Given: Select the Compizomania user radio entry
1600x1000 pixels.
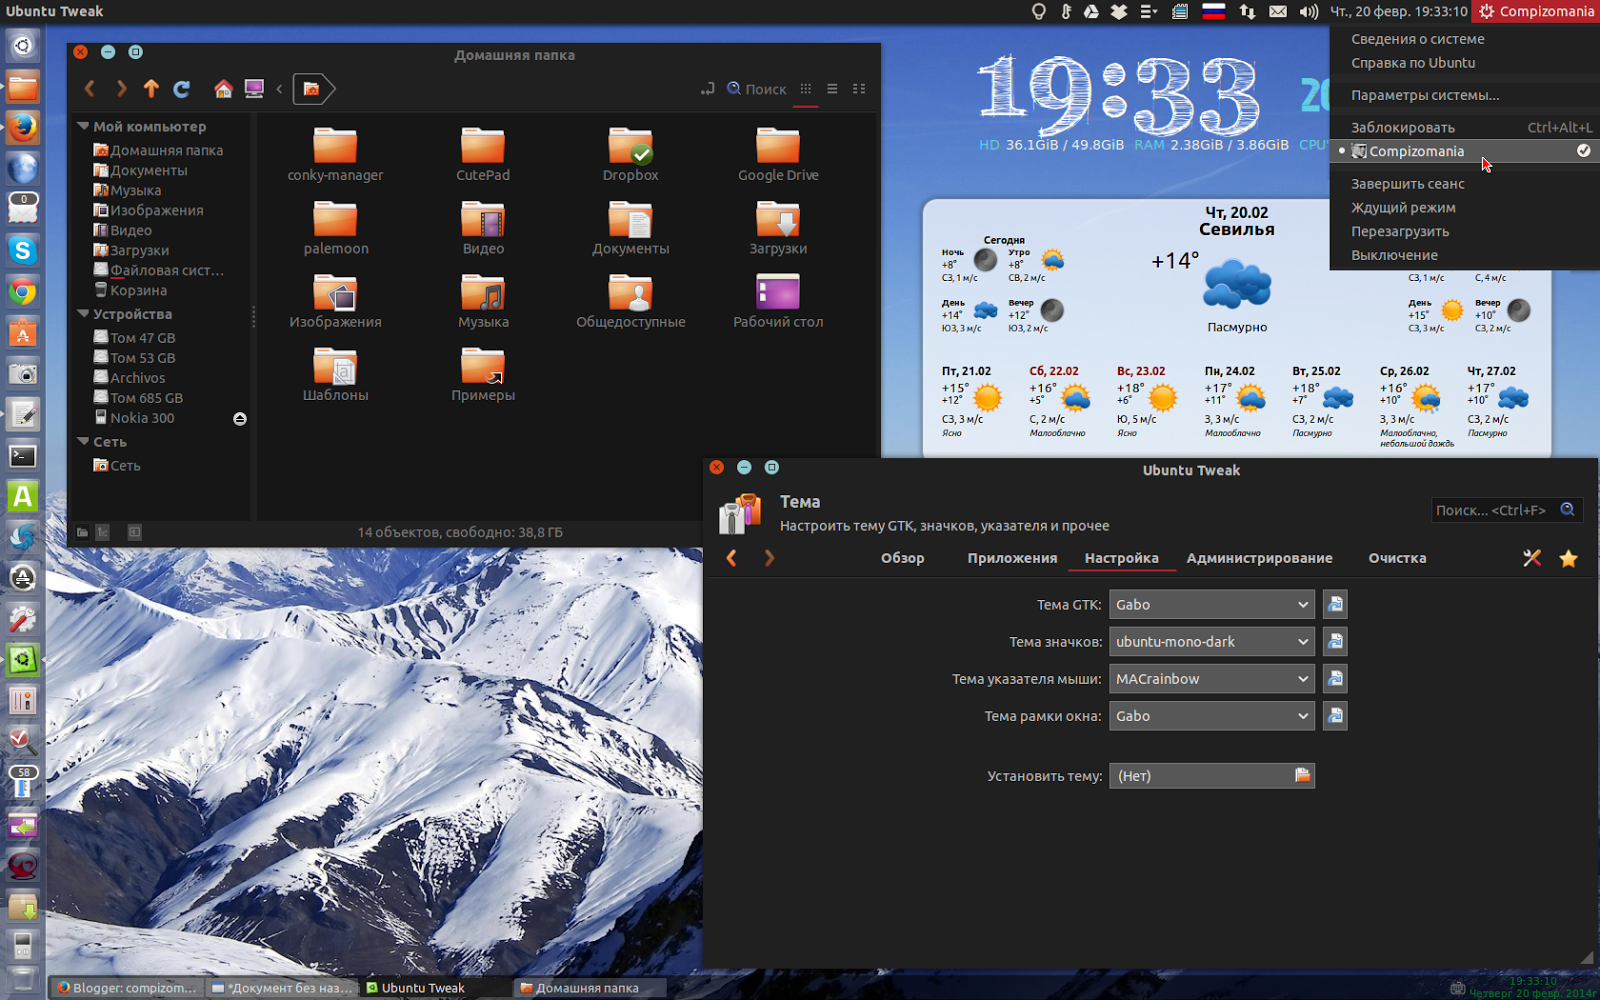Looking at the screenshot, I should click(x=1465, y=151).
